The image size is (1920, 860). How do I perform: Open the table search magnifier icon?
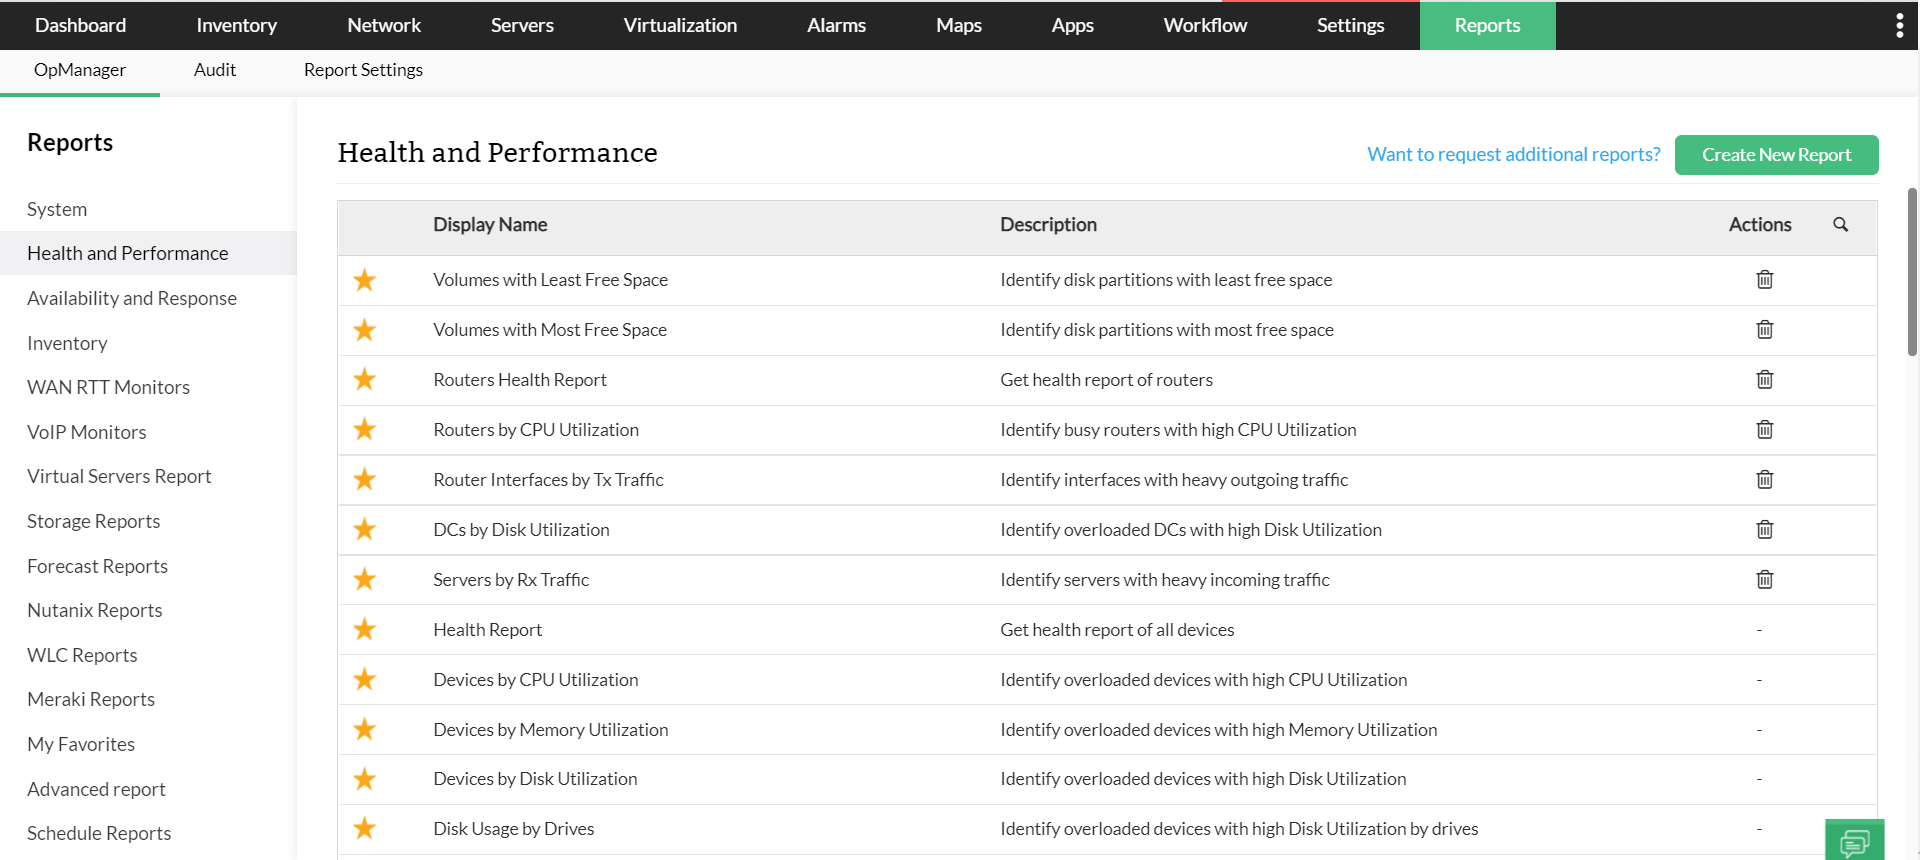[x=1840, y=225]
